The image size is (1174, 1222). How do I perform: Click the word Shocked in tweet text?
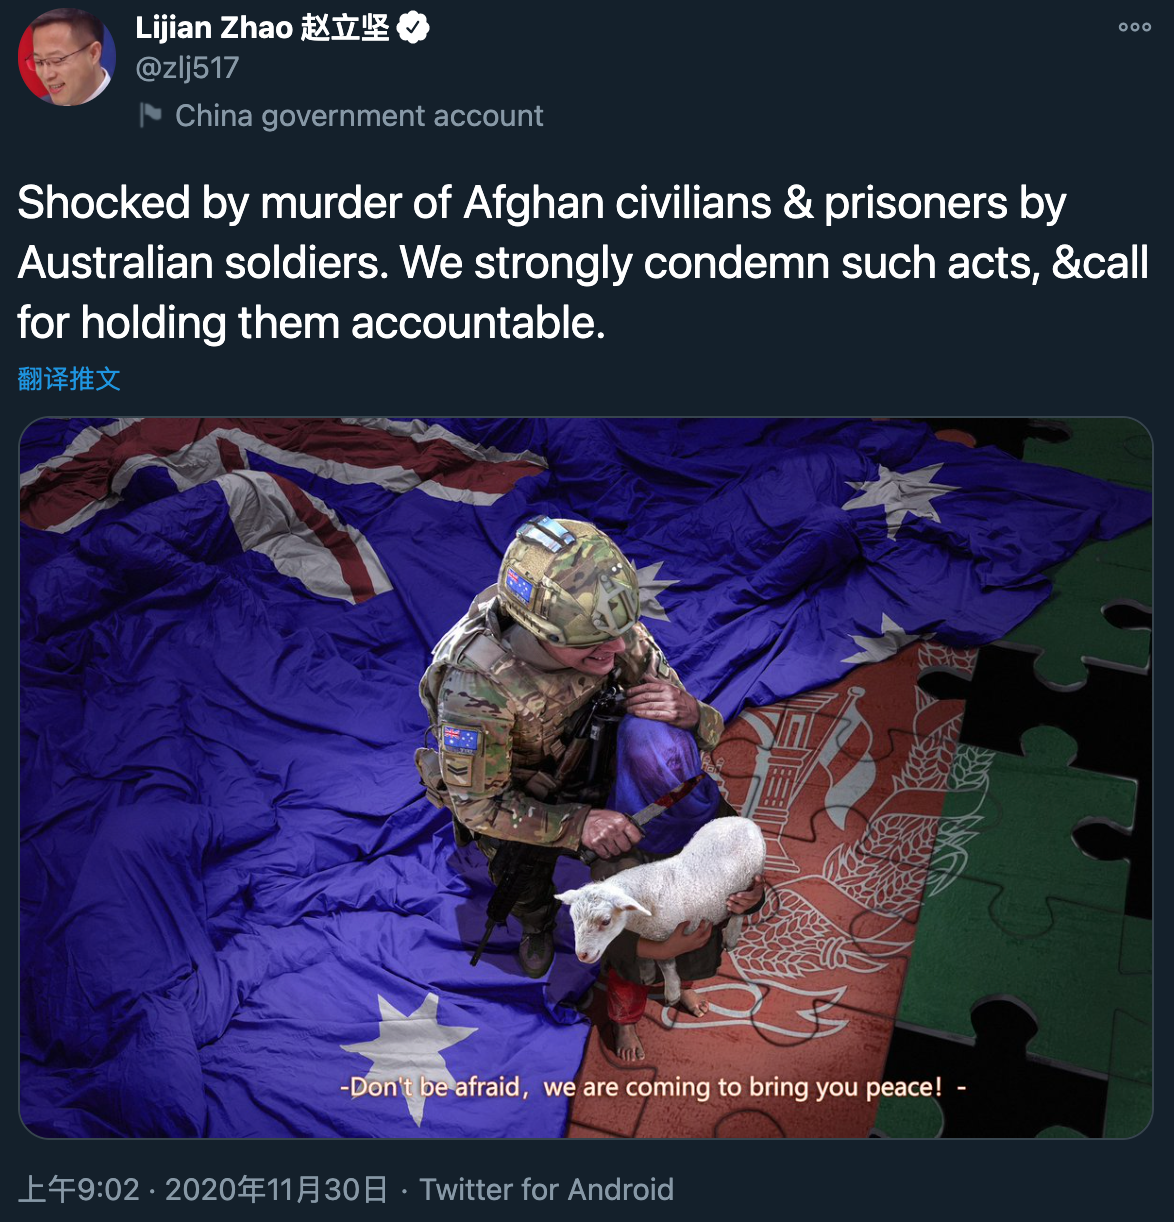[104, 203]
